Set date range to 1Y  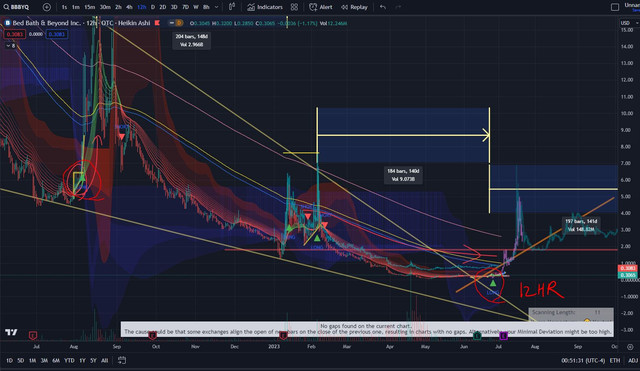click(82, 360)
